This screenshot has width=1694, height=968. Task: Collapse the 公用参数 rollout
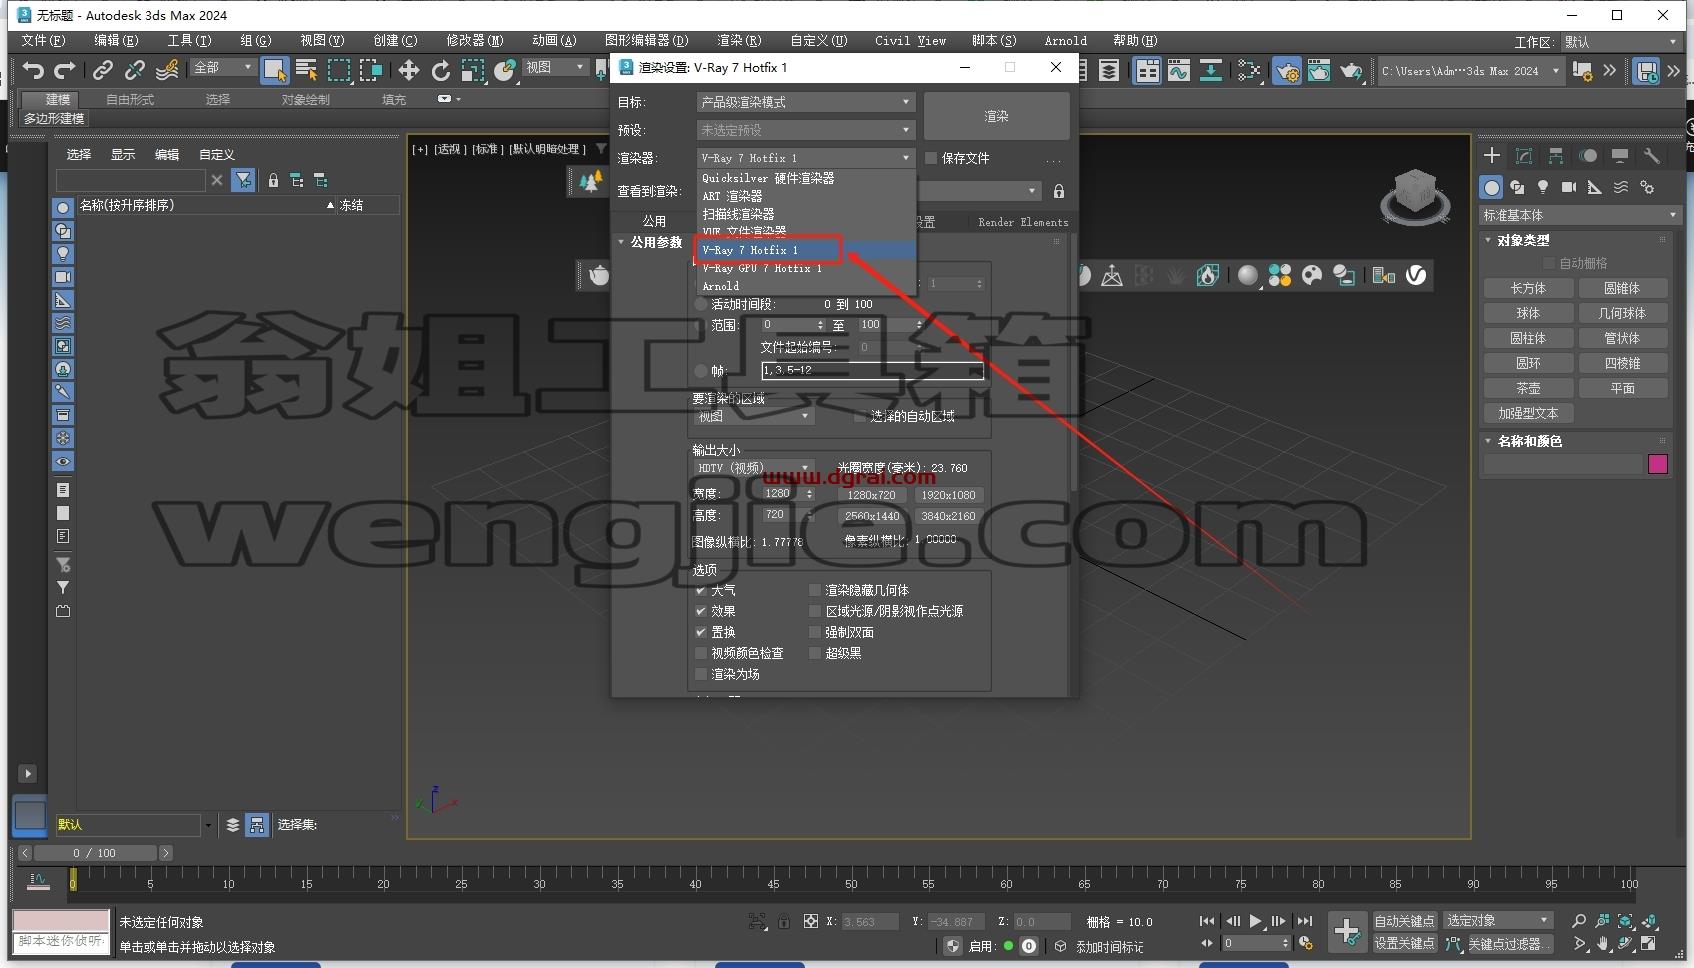[651, 242]
